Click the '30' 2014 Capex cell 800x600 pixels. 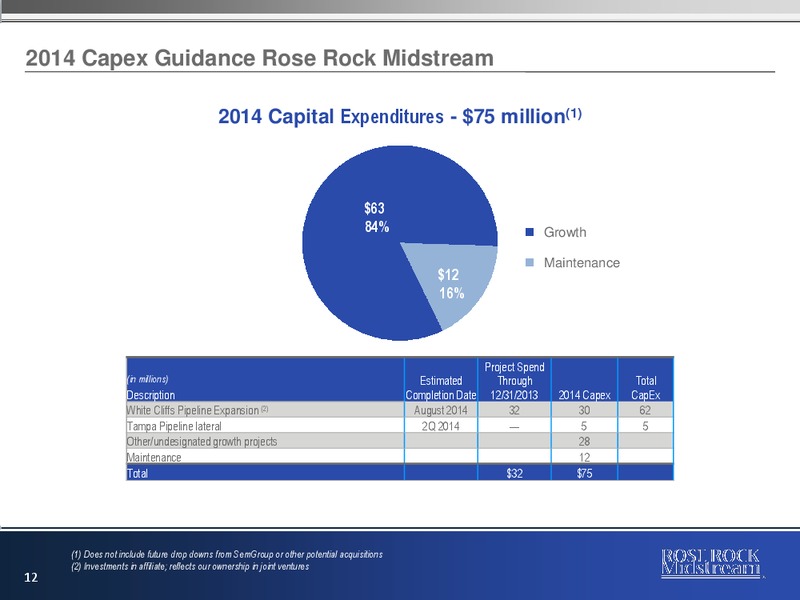[x=584, y=410]
